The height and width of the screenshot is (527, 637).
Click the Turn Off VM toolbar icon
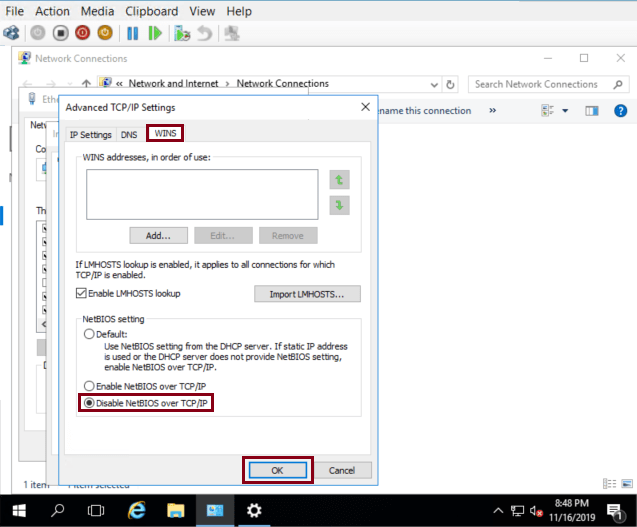(61, 33)
